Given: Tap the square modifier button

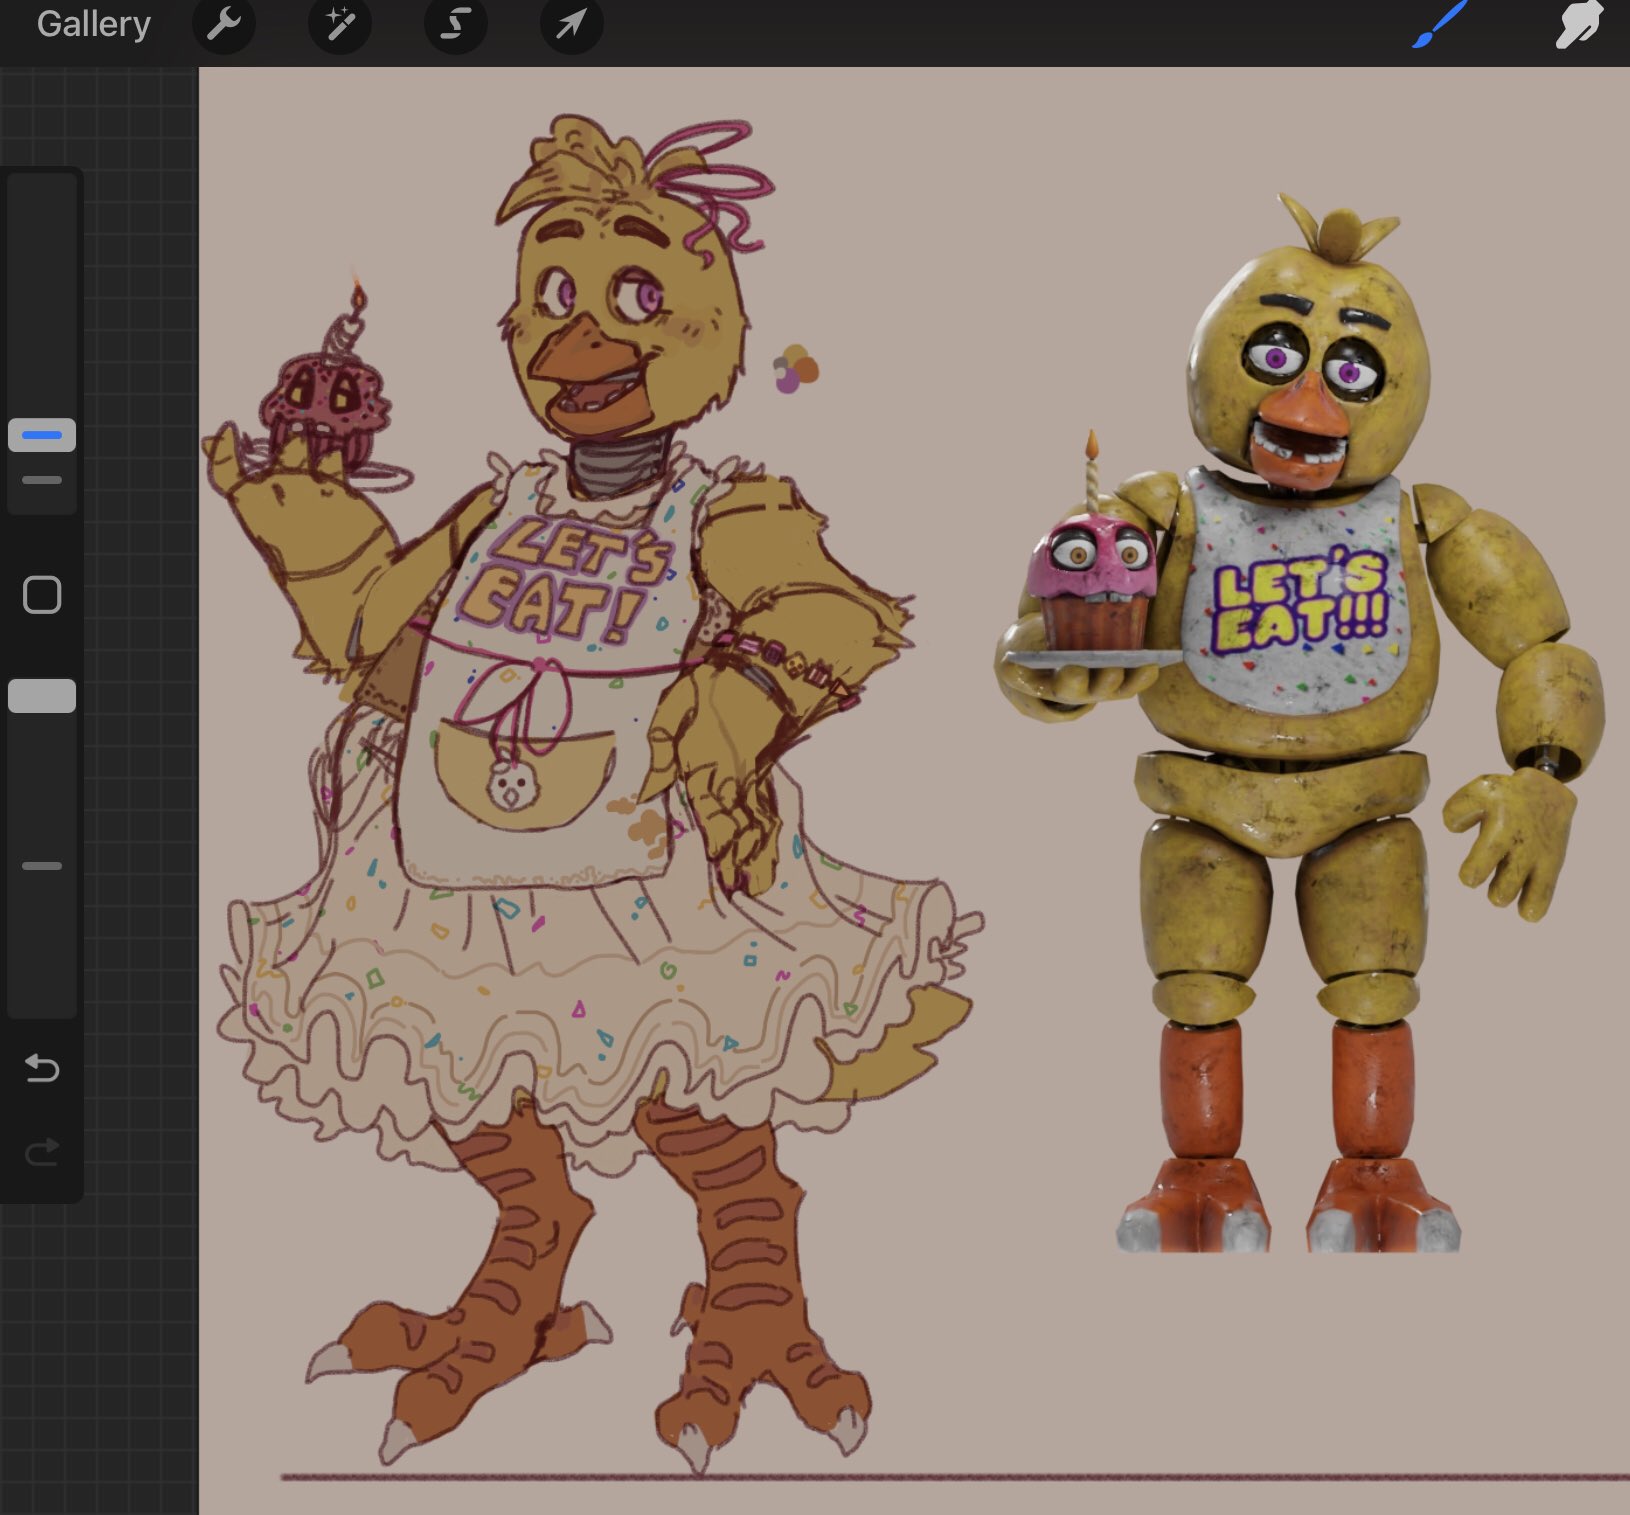Looking at the screenshot, I should point(42,595).
